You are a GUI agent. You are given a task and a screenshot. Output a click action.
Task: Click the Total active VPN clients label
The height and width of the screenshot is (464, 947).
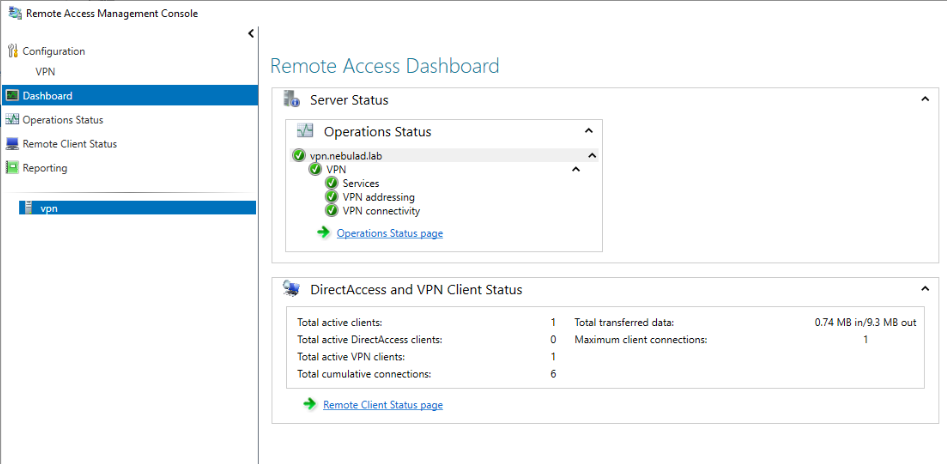coord(351,356)
